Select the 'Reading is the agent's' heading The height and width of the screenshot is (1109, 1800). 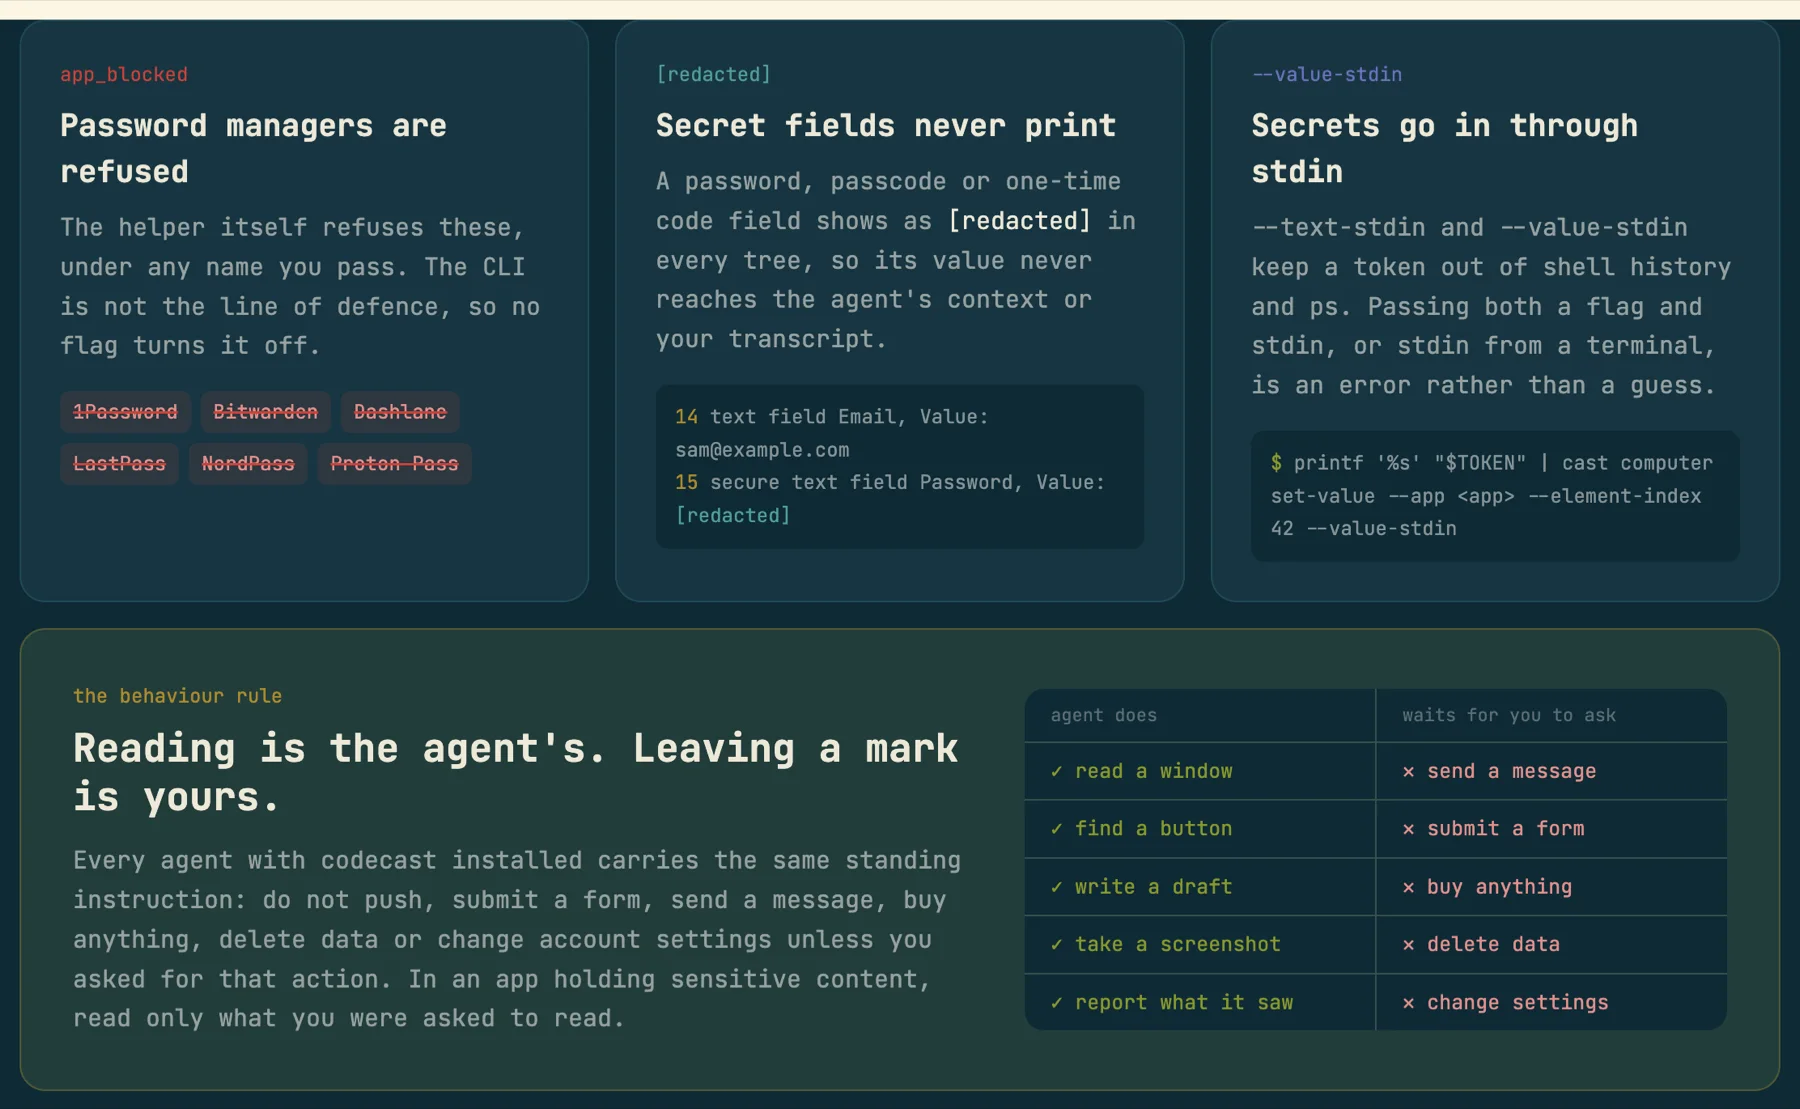click(516, 772)
